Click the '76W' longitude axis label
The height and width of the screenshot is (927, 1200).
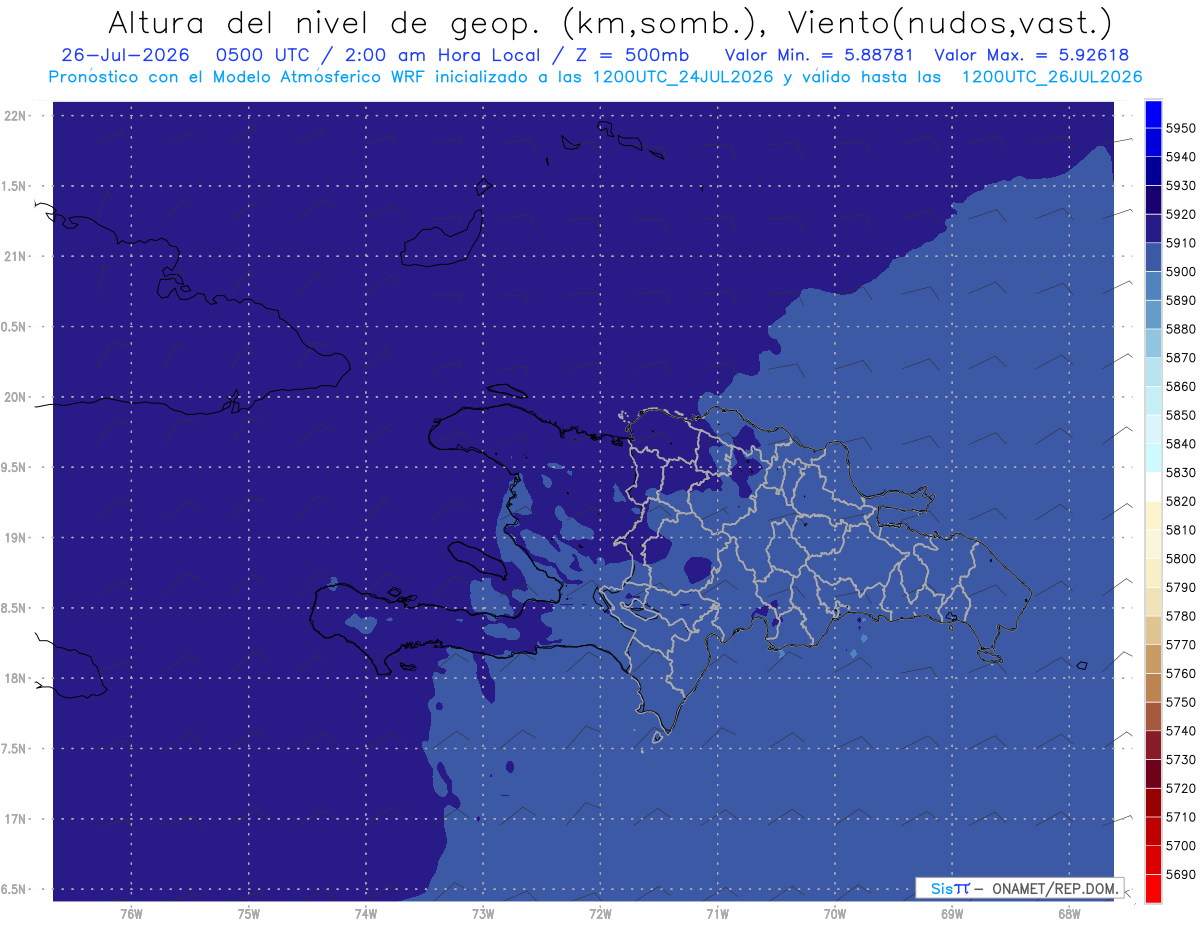pos(131,913)
